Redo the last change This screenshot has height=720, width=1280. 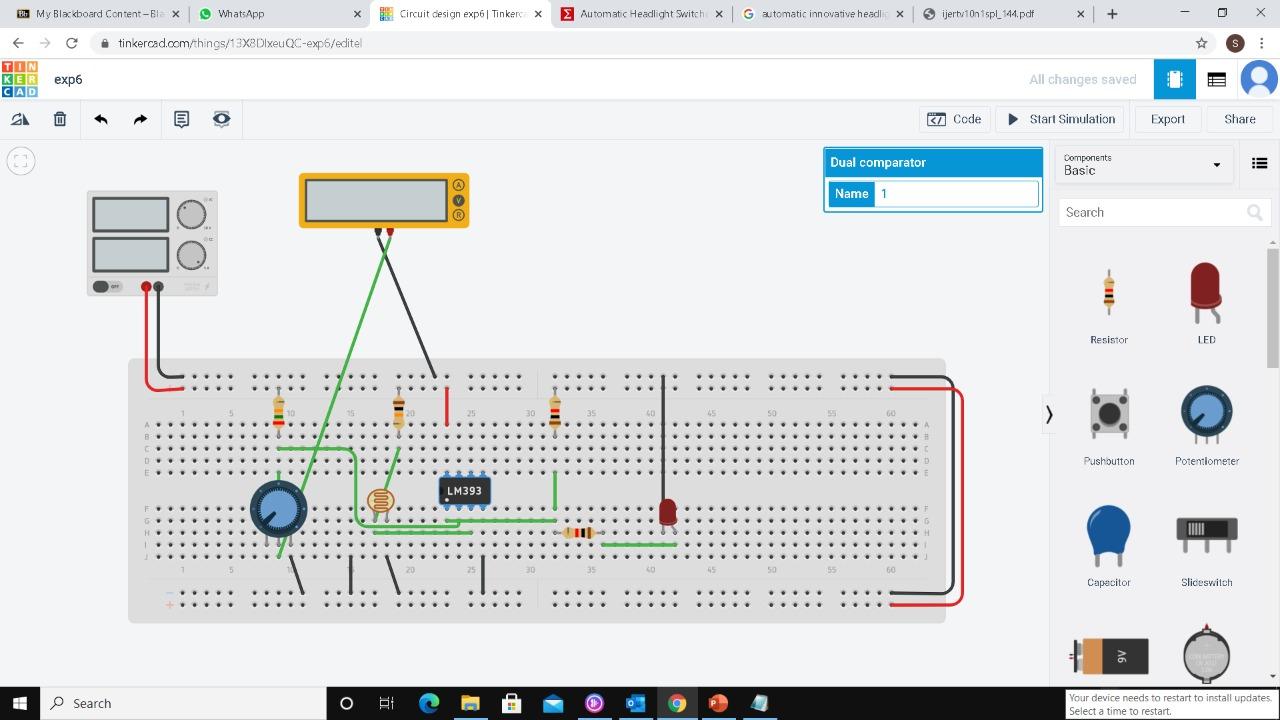click(x=140, y=119)
